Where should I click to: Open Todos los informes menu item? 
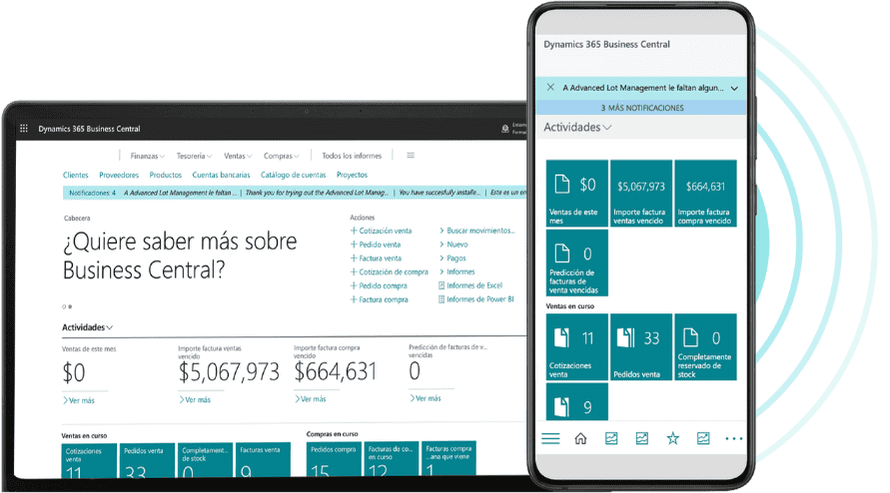tap(351, 156)
